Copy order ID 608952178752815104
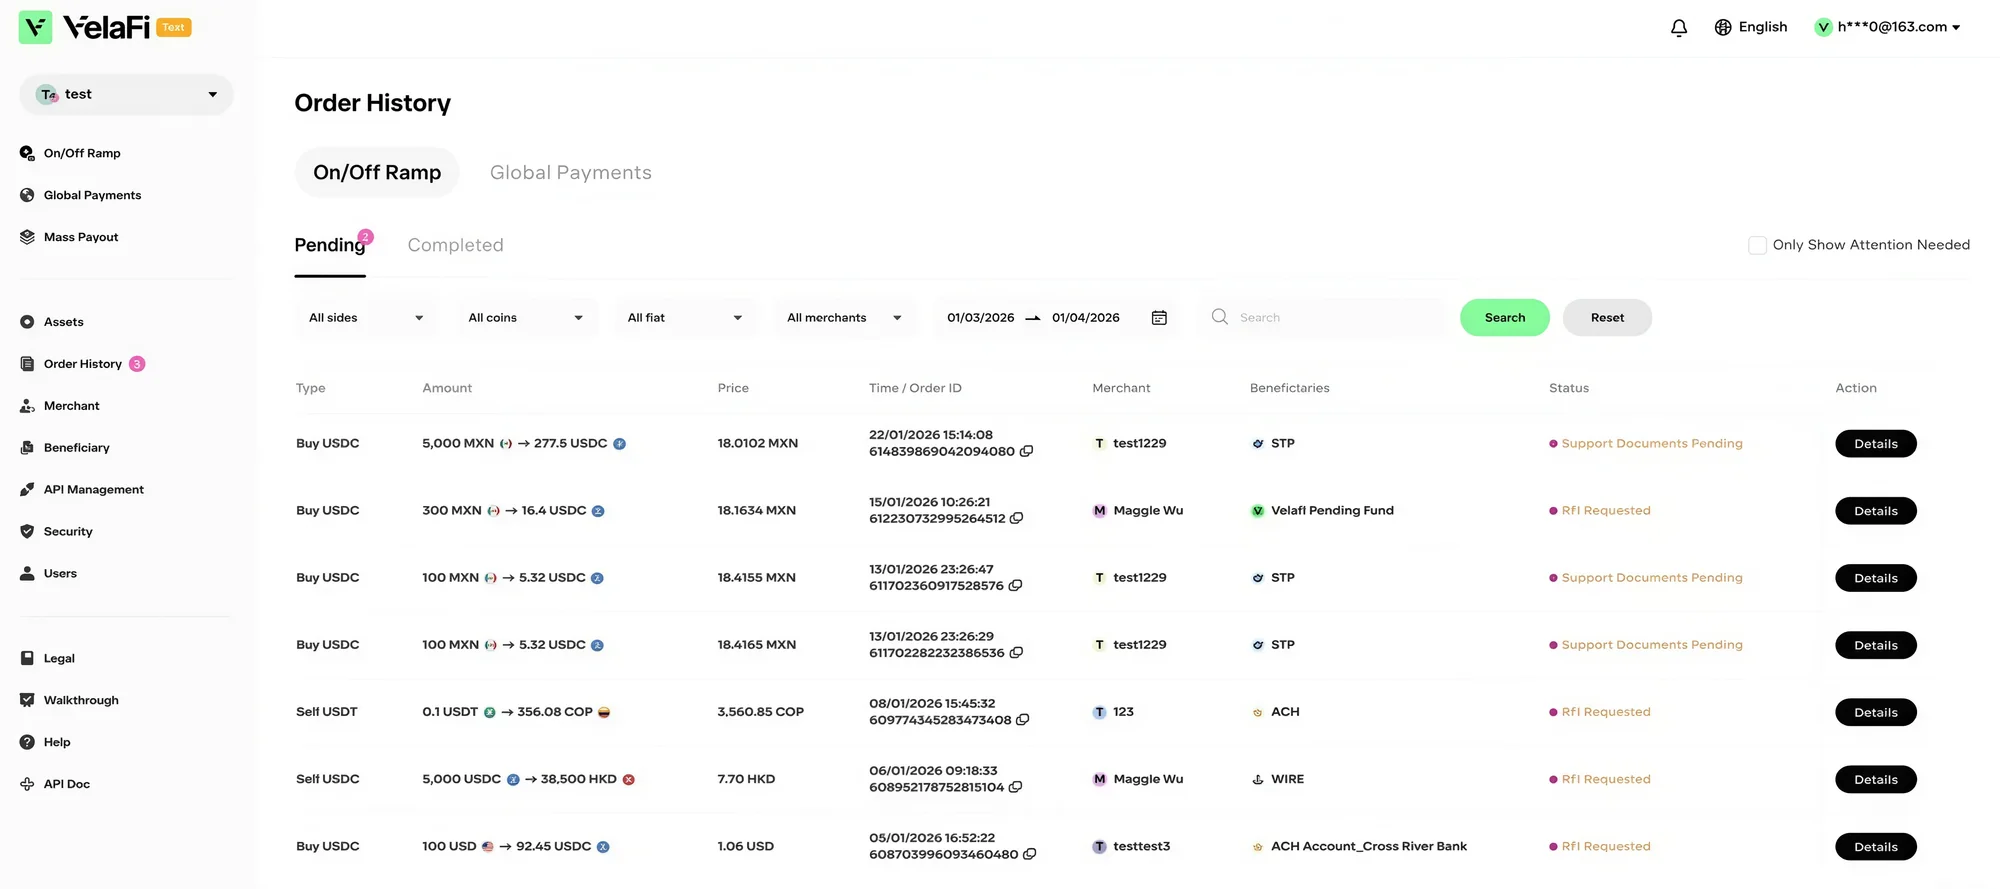Viewport: 2000px width, 889px height. point(1016,787)
